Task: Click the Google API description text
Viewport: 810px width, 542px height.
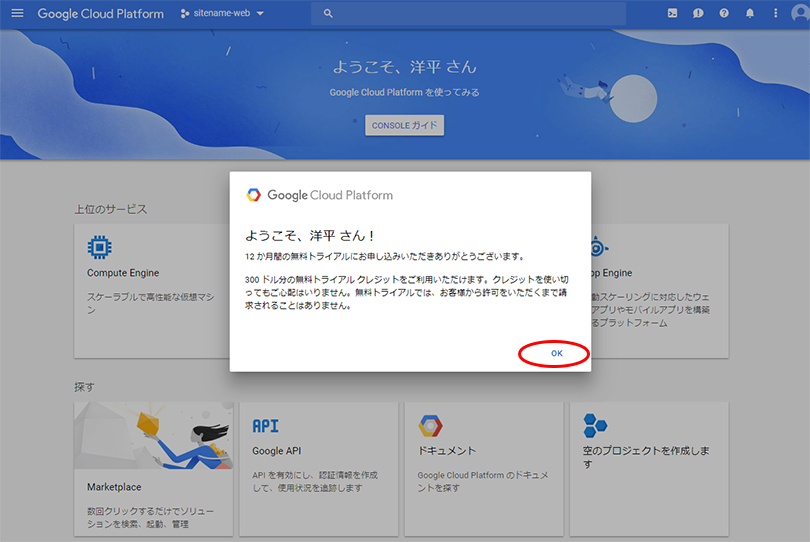Action: coord(315,482)
